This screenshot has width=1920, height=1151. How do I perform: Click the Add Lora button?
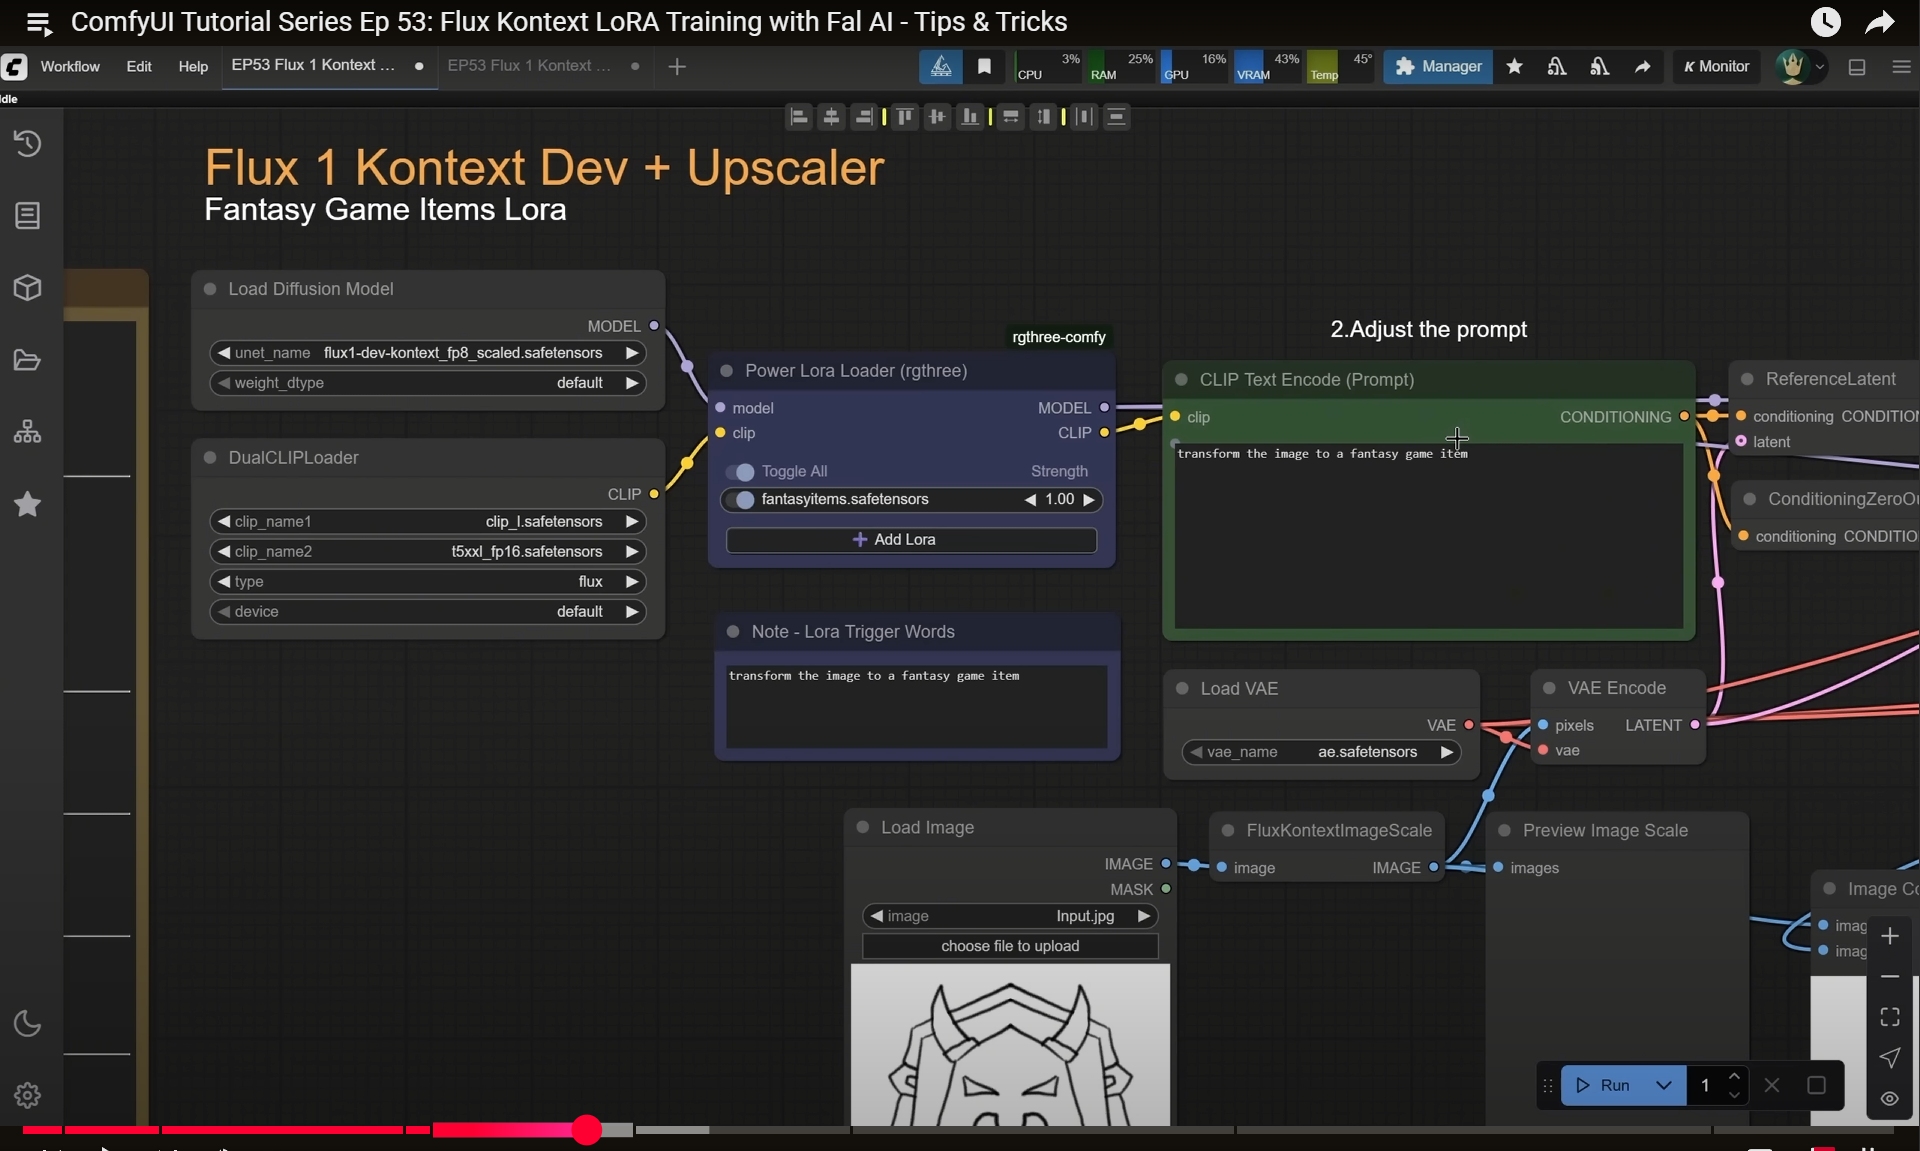911,540
